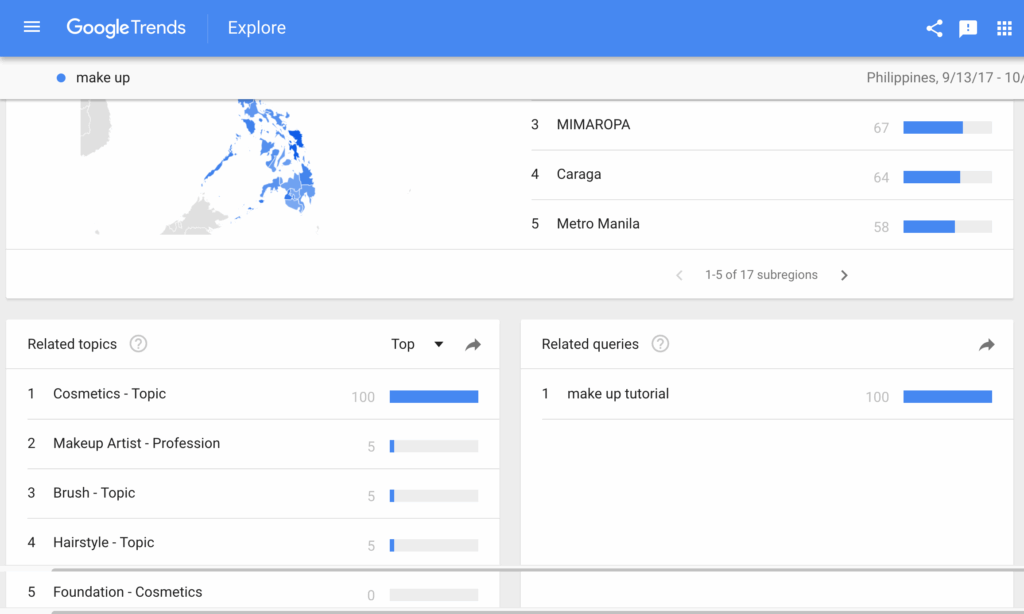Image resolution: width=1024 pixels, height=614 pixels.
Task: Click help icon beside Related topics
Action: (x=138, y=344)
